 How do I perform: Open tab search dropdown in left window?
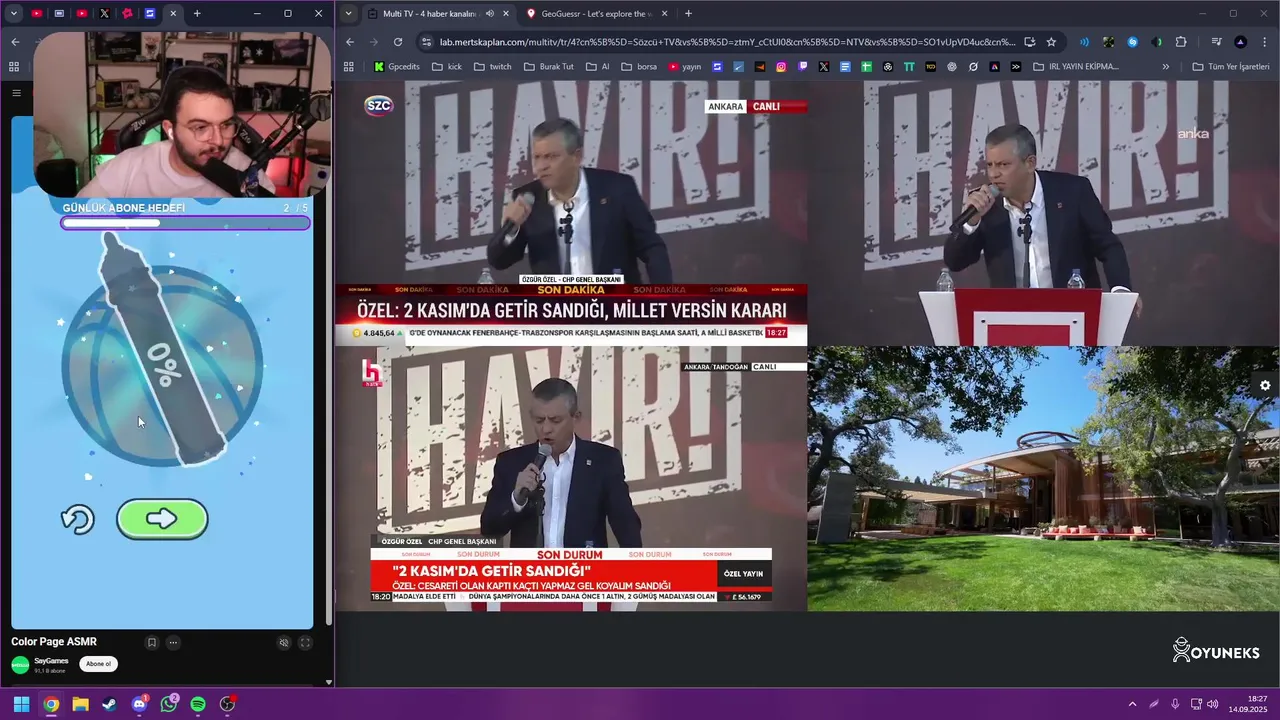tap(14, 14)
